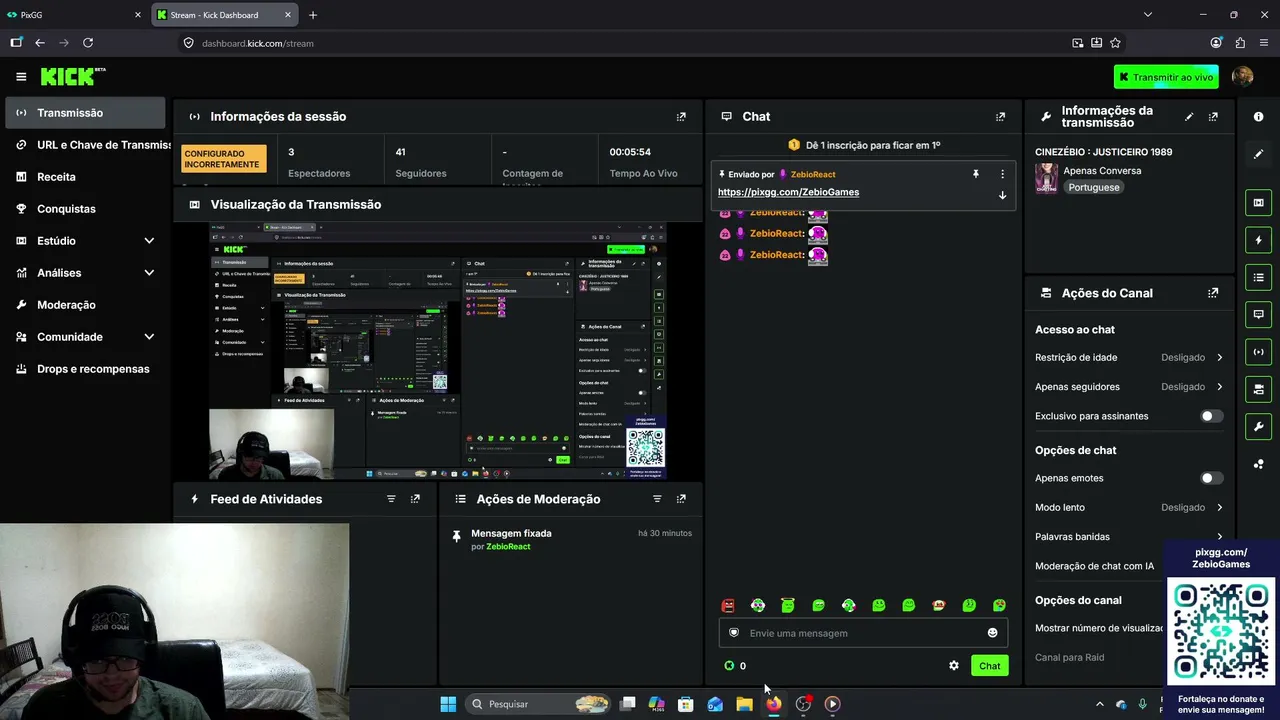This screenshot has width=1280, height=720.
Task: Click the chat identity badge in message box
Action: click(734, 633)
